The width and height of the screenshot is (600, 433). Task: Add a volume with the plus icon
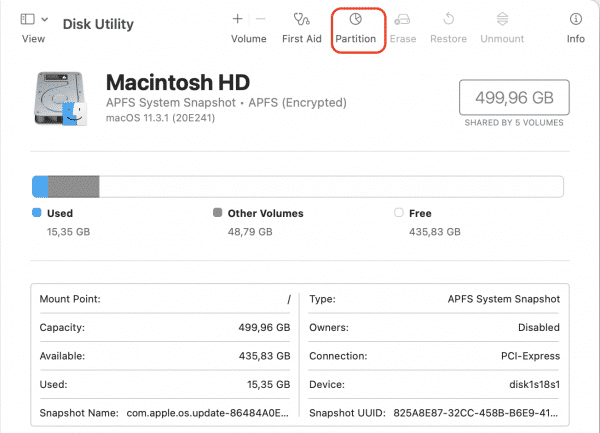[237, 18]
